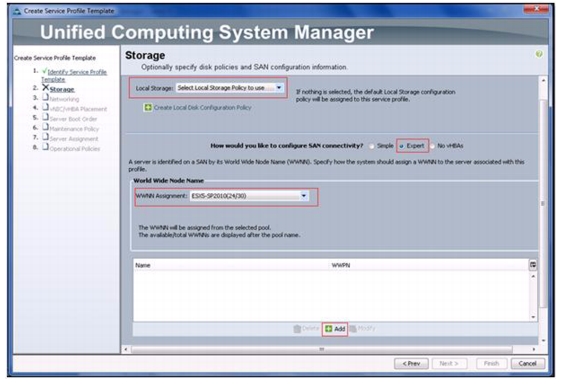Screen dimensions: 576x384
Task: Click the green help icon next to Storage heading
Action: (539, 54)
